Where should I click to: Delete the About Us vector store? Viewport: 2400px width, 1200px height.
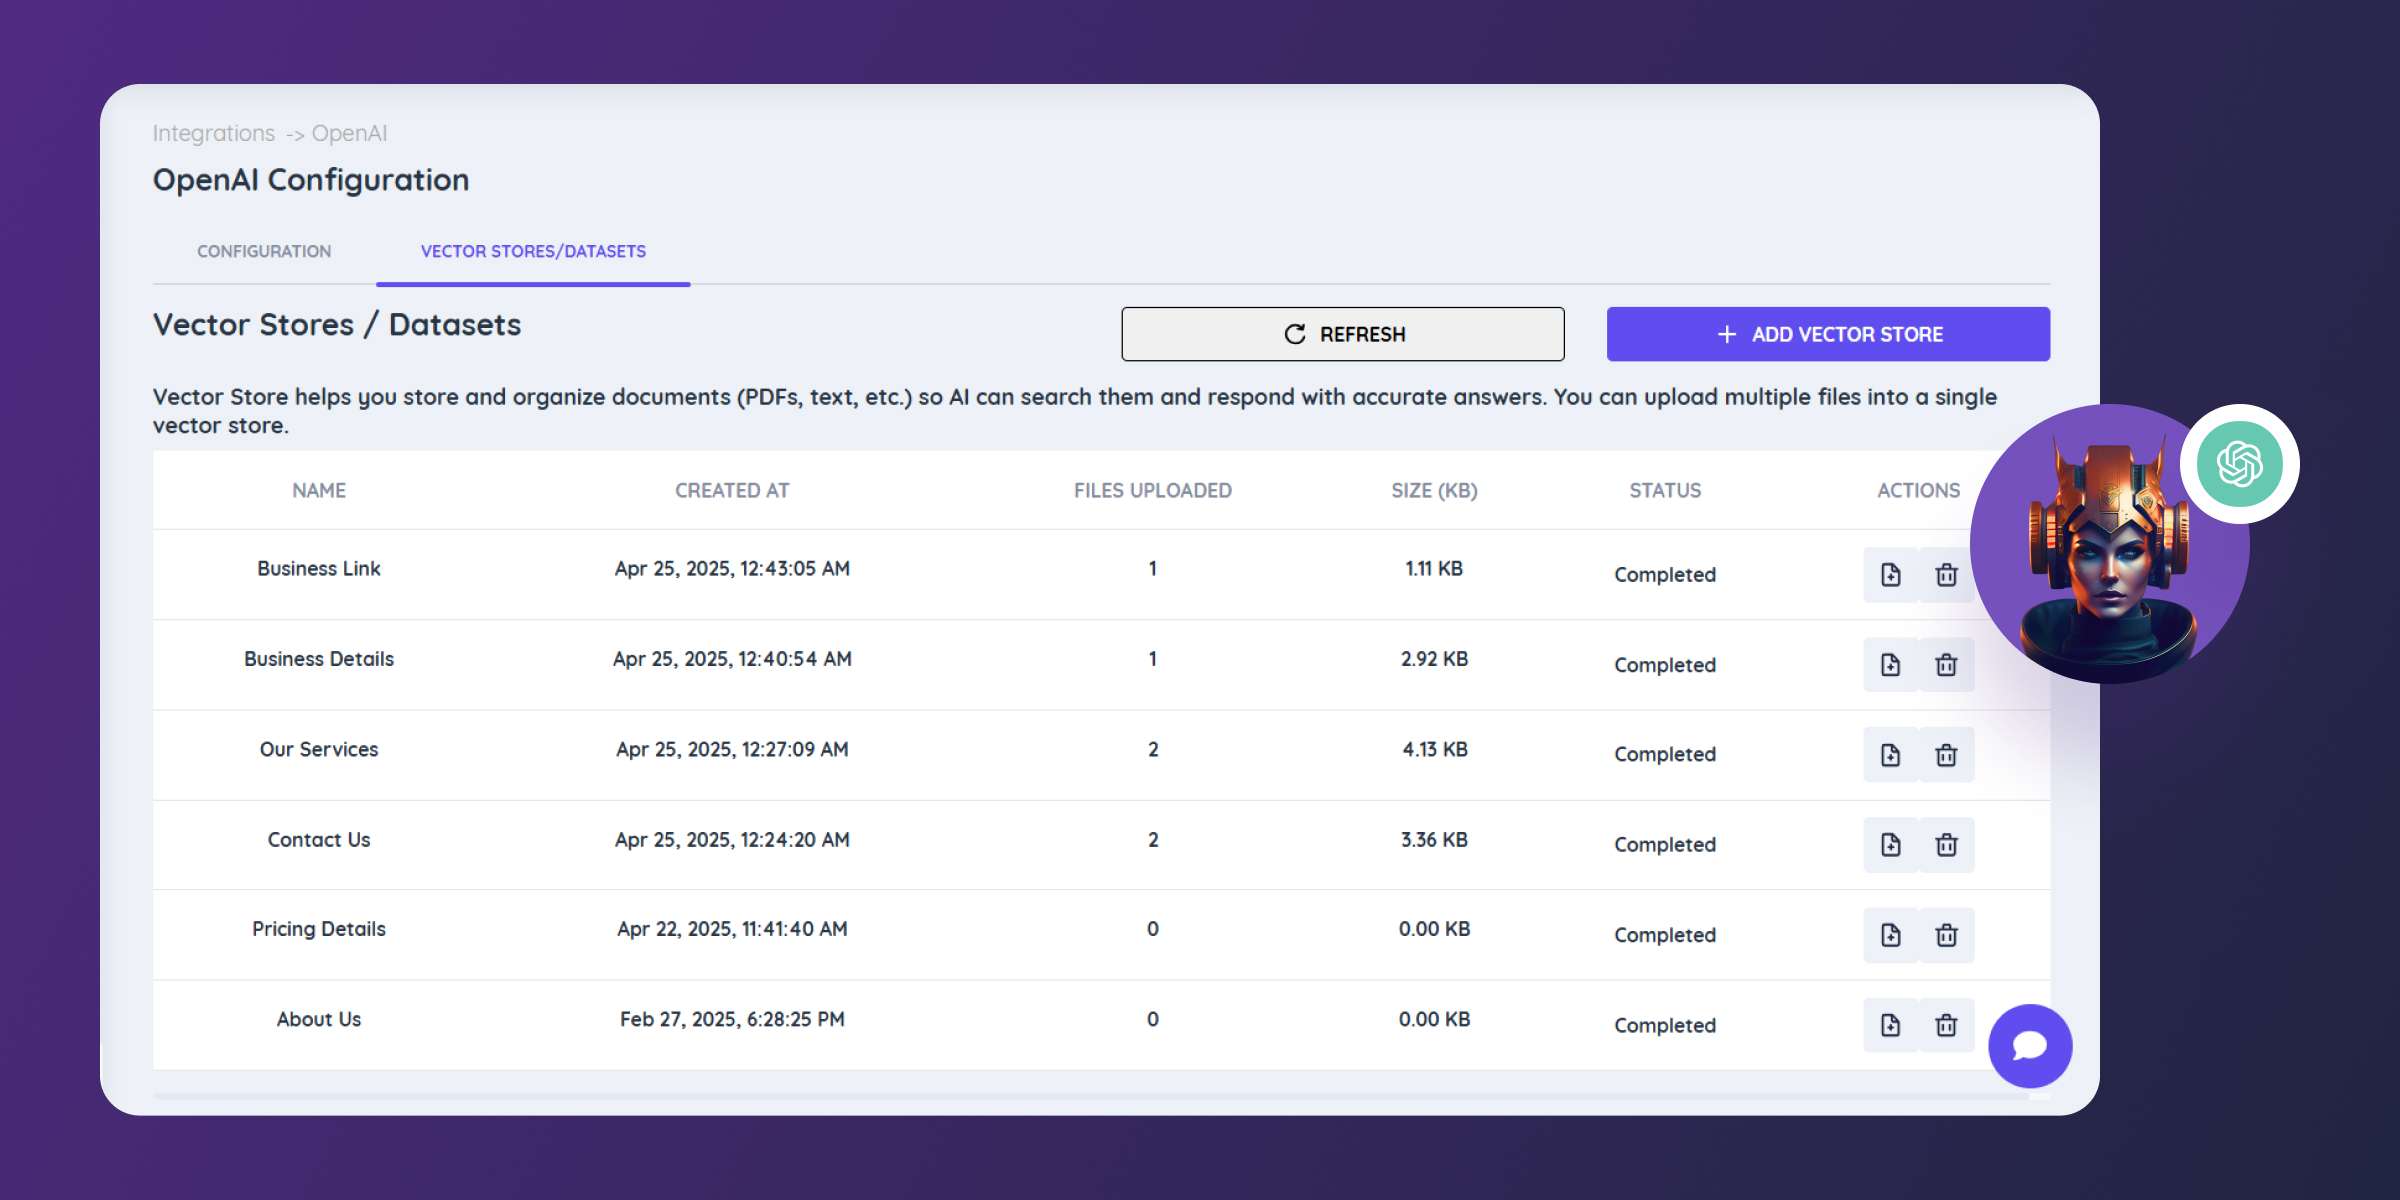[1946, 1025]
